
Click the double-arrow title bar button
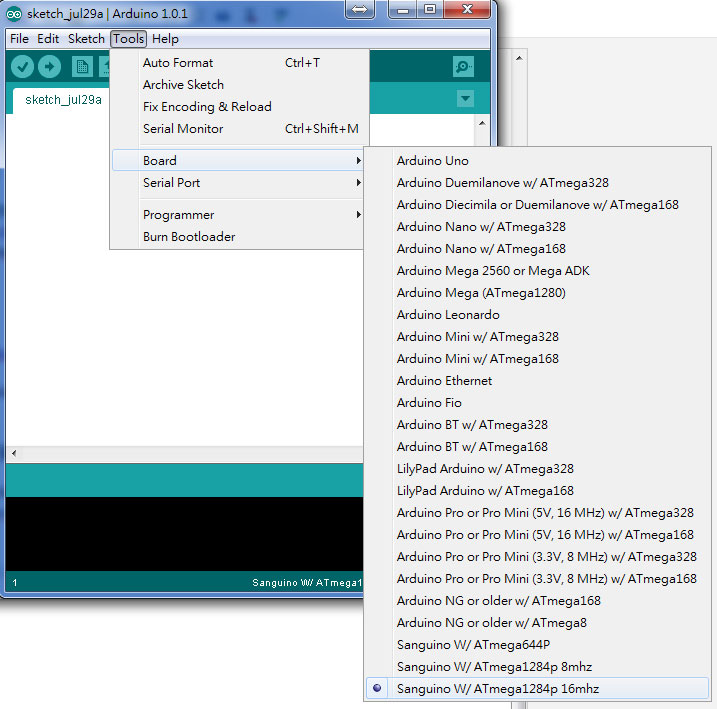(359, 9)
